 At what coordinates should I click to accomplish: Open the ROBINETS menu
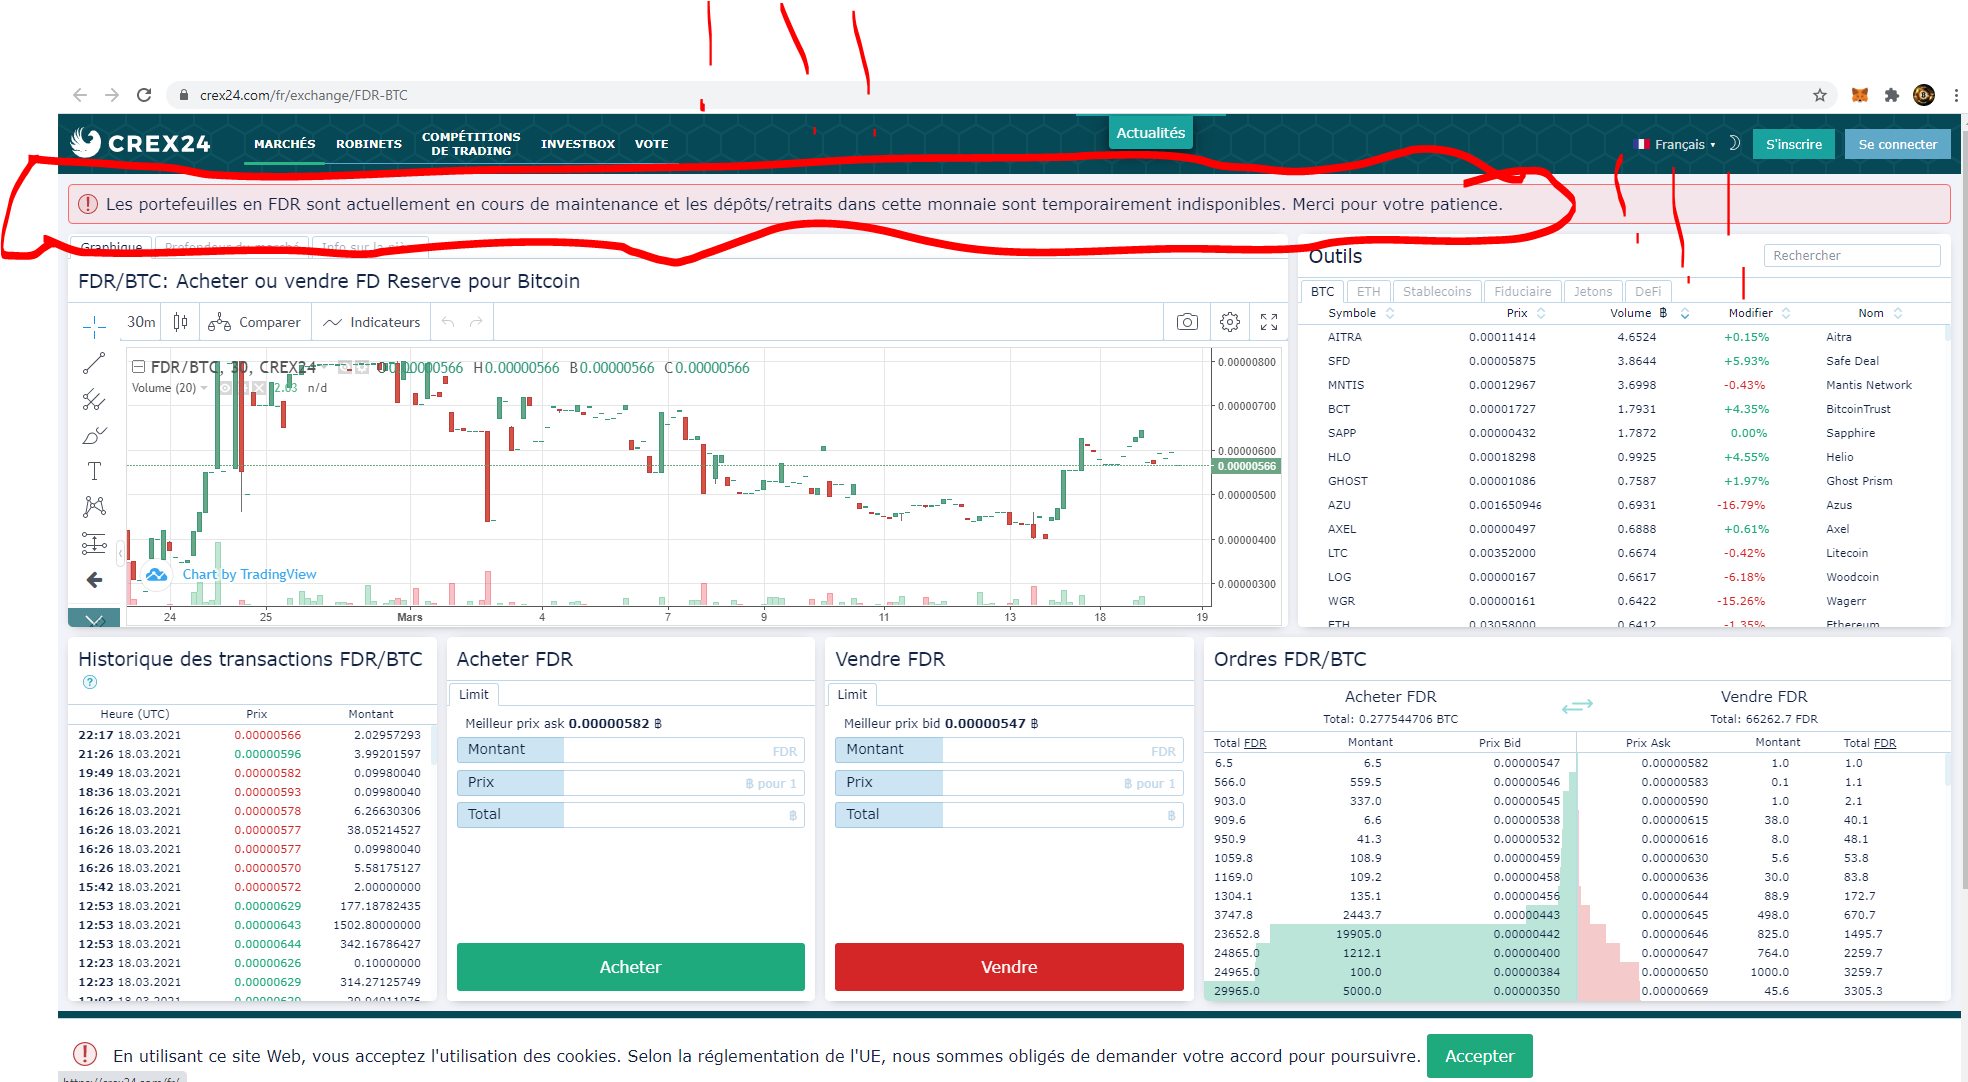click(x=369, y=144)
